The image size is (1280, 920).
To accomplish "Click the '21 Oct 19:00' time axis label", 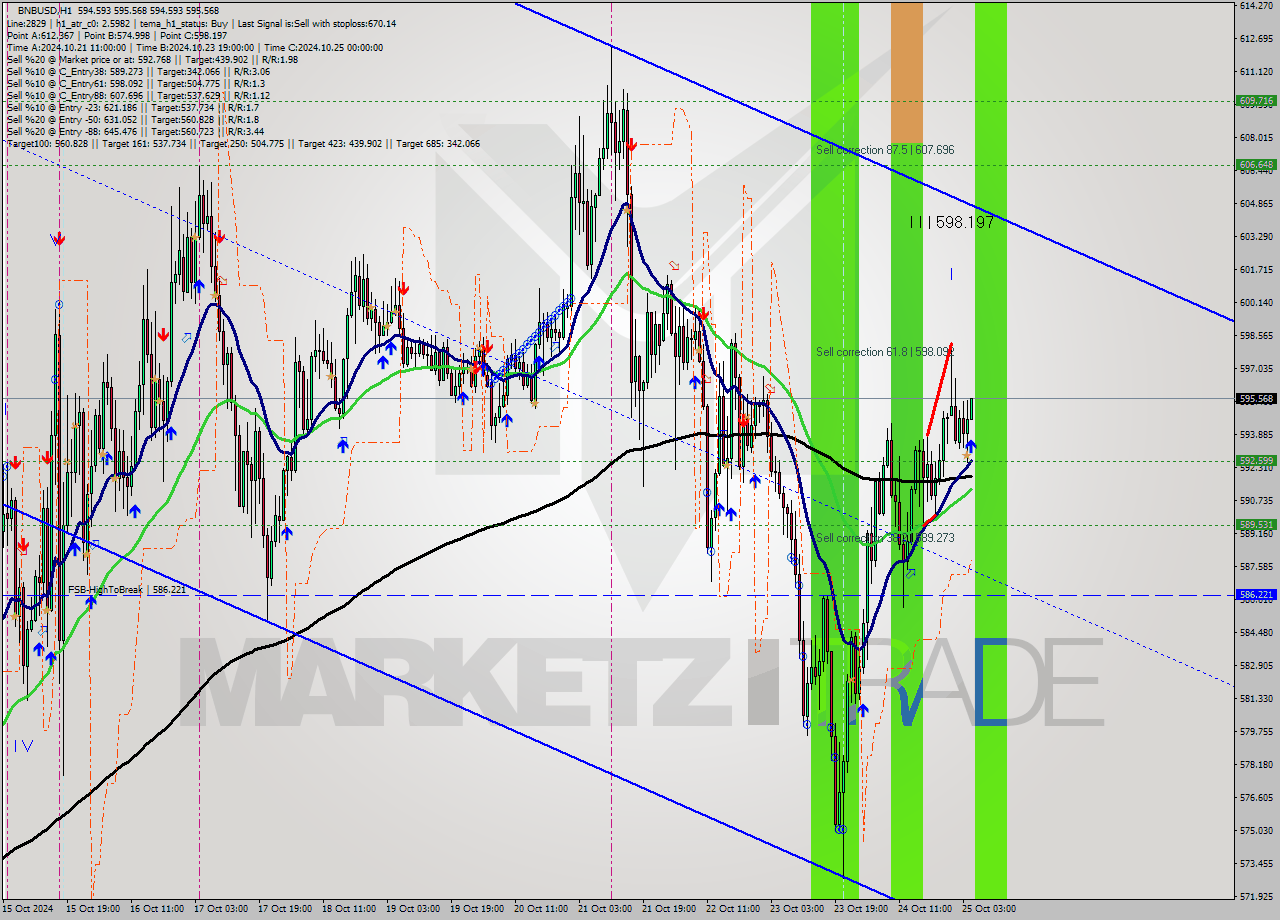I will click(668, 909).
